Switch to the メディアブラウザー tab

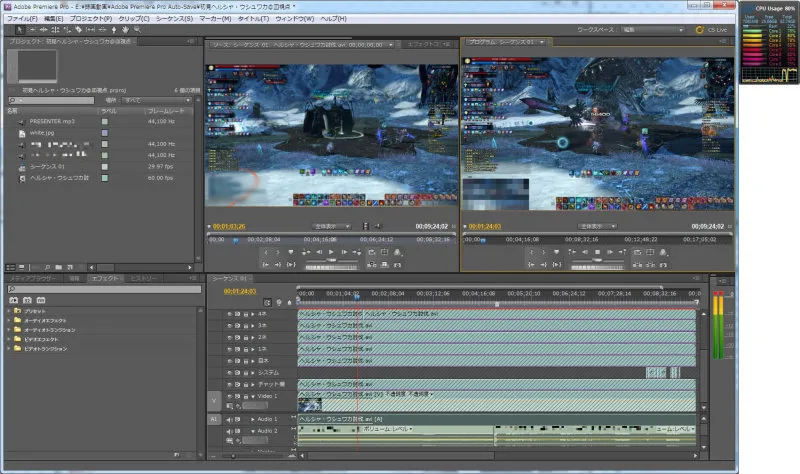pos(33,278)
